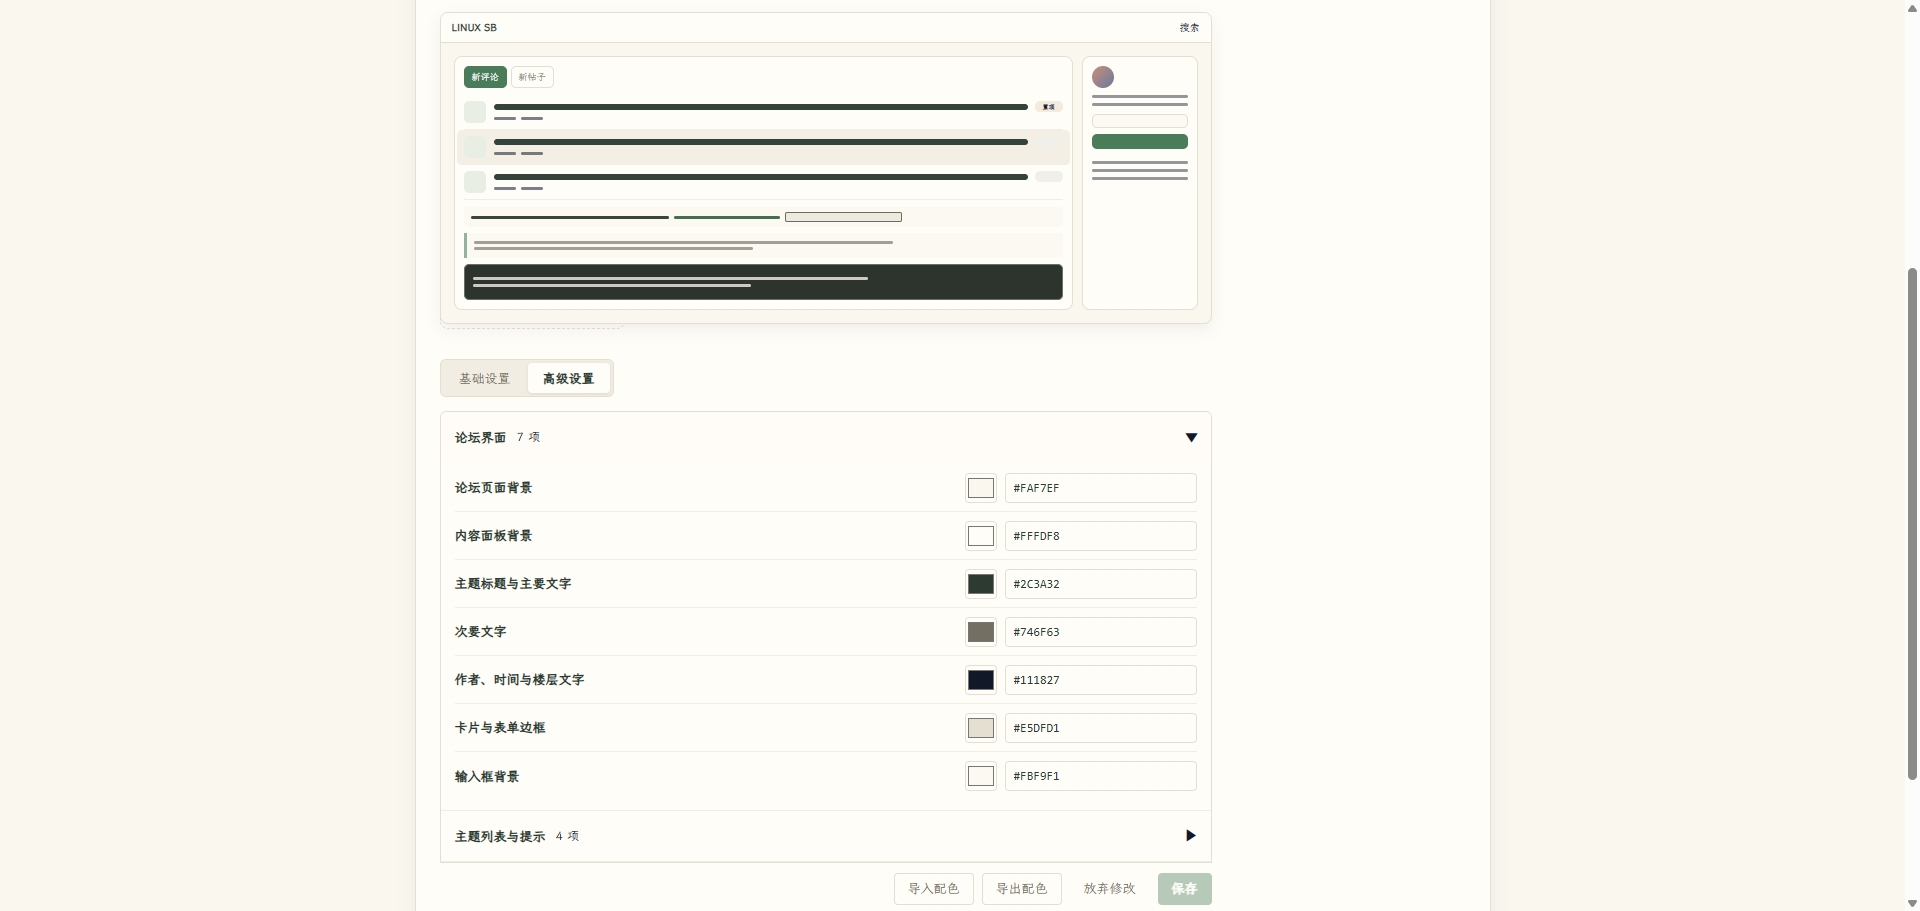Click the 论坛页面背景 label
1920x911 pixels.
coord(493,488)
